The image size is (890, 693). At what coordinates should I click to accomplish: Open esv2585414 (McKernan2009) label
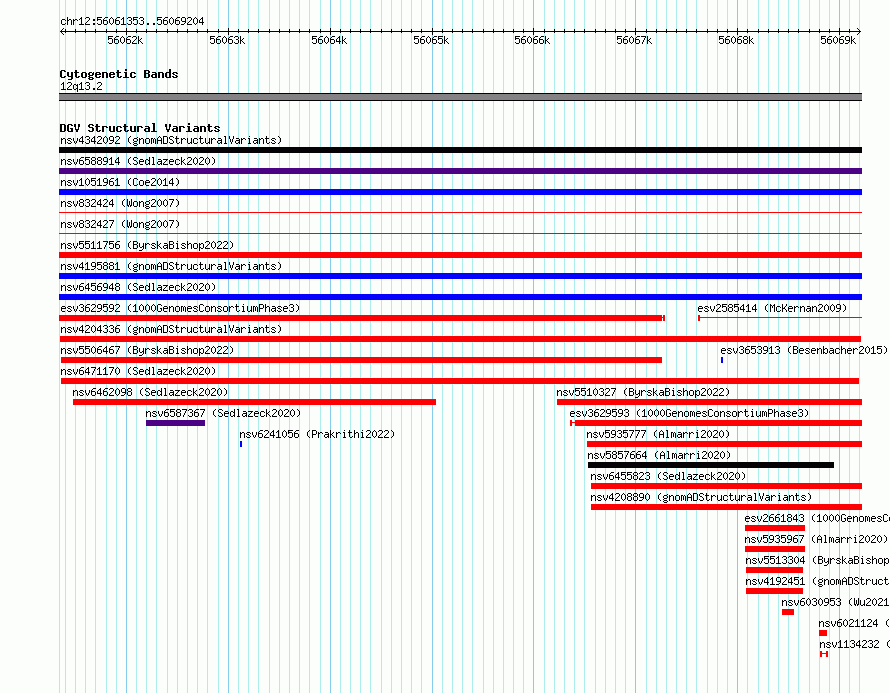pyautogui.click(x=772, y=308)
